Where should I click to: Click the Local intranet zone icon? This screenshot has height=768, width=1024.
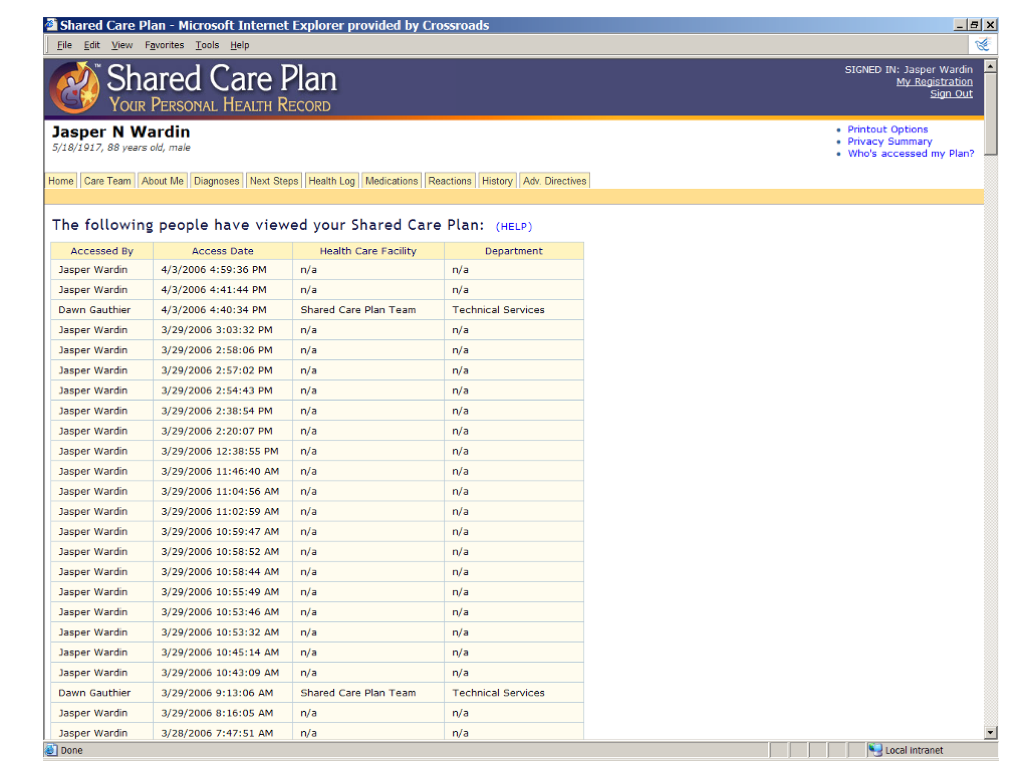875,750
